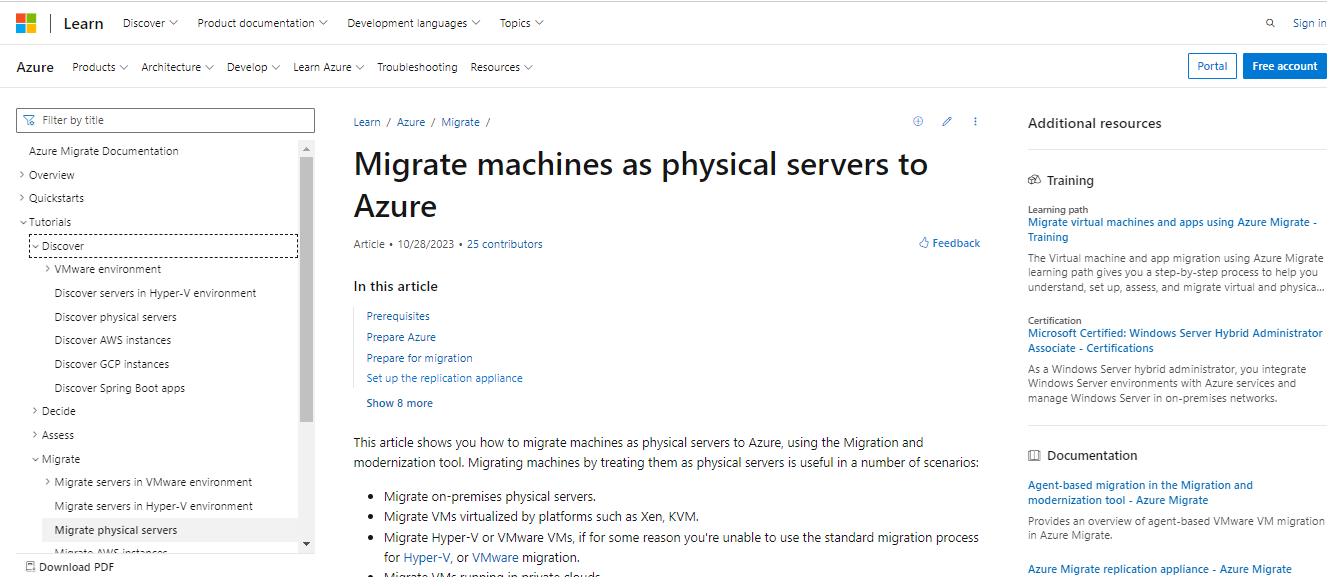The height and width of the screenshot is (577, 1327).
Task: Click the edit pencil icon
Action: click(947, 121)
